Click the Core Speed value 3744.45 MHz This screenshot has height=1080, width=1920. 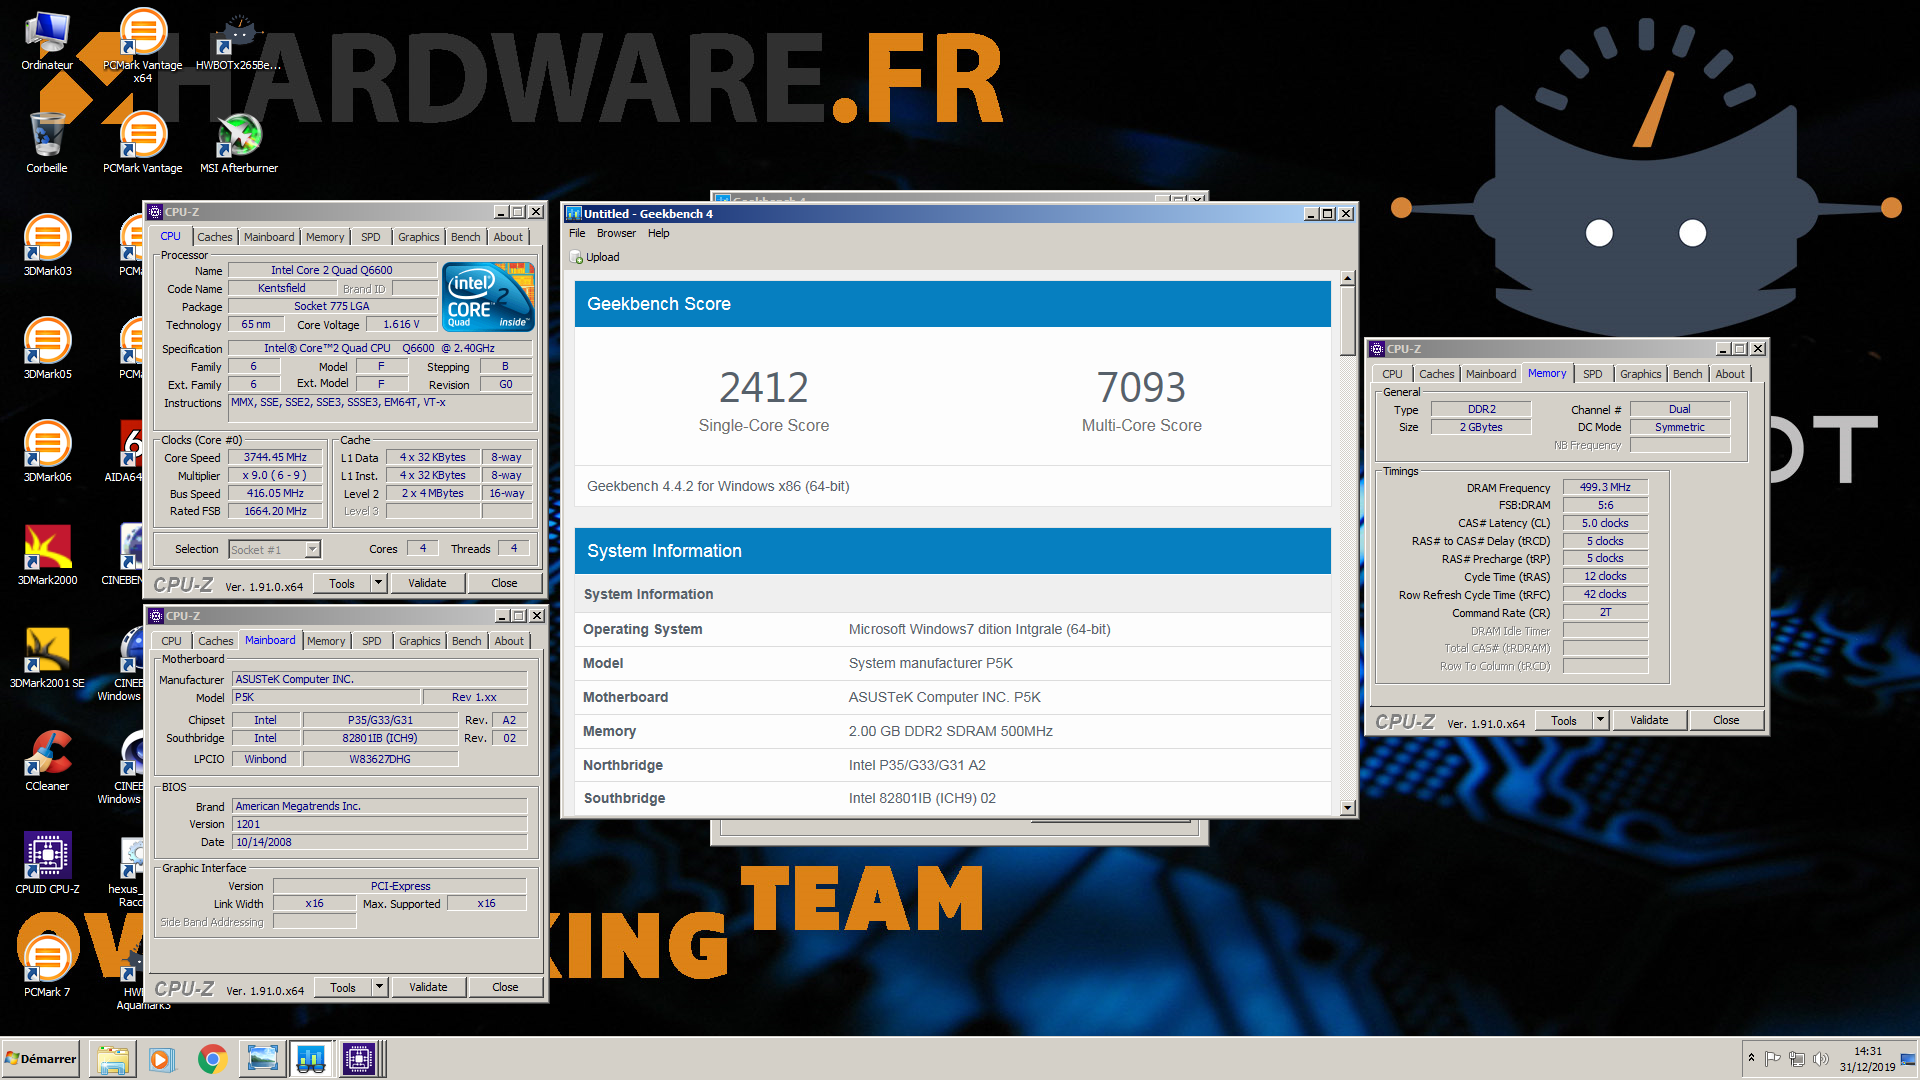275,458
